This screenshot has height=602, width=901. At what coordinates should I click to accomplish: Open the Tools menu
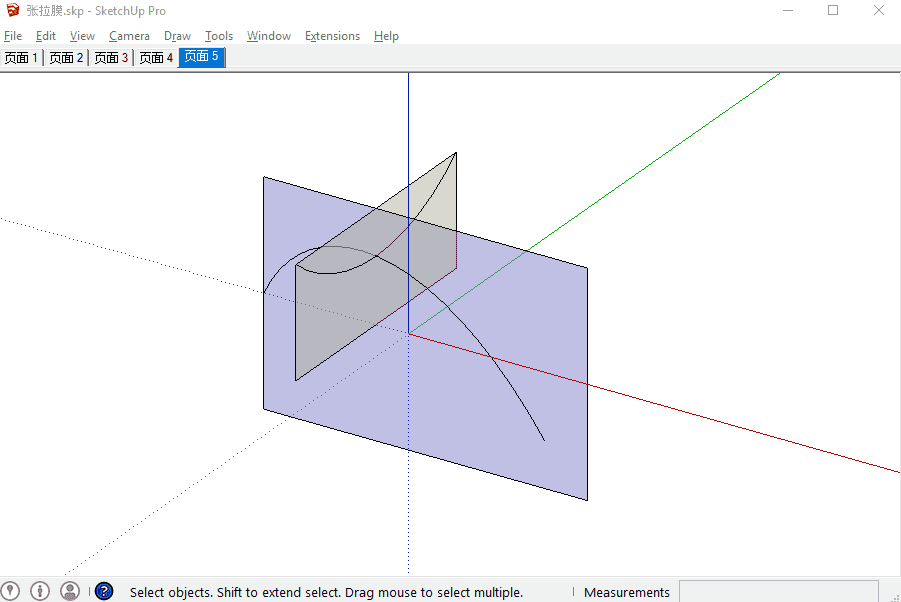tap(219, 36)
